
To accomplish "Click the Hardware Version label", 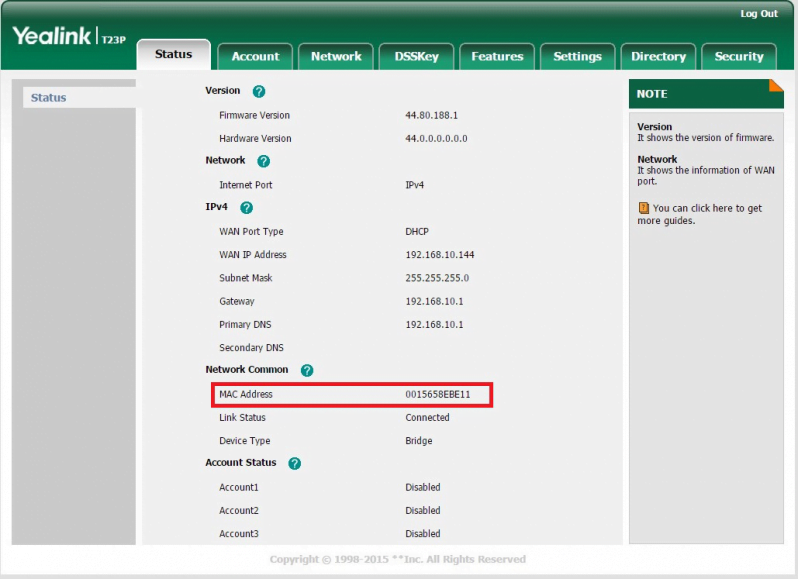I will pos(255,138).
